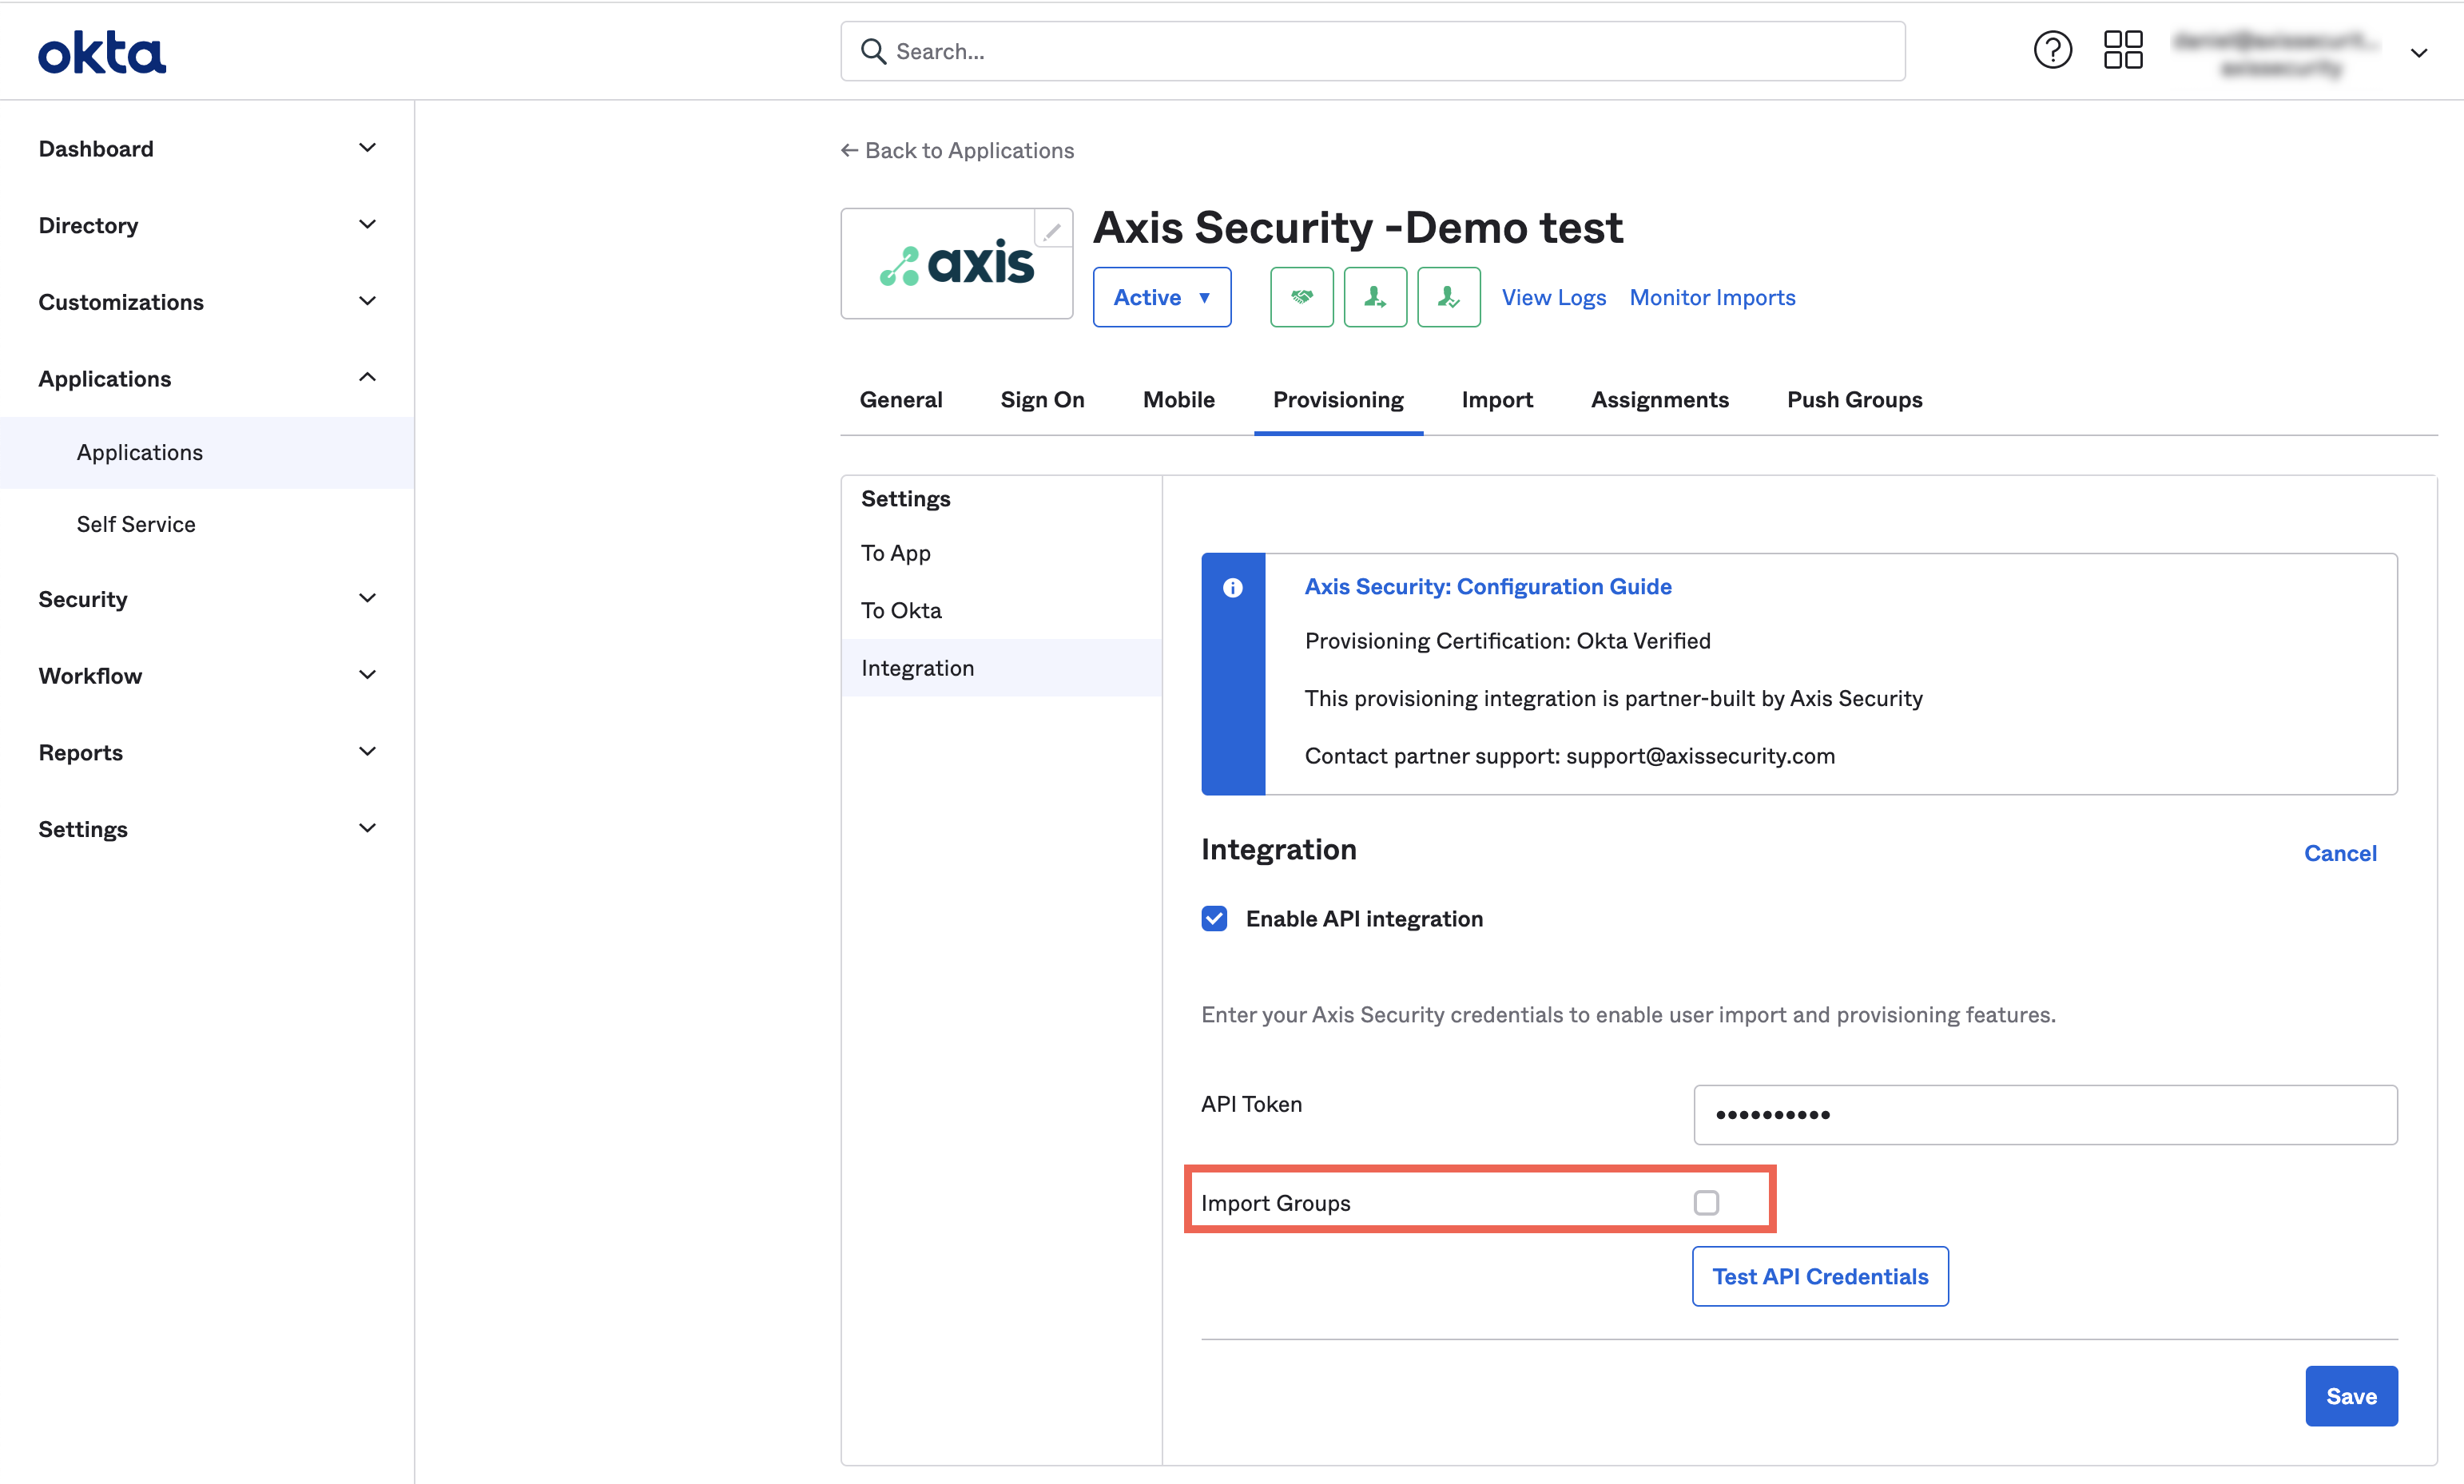Click Test API Credentials button
This screenshot has width=2464, height=1484.
click(1820, 1276)
